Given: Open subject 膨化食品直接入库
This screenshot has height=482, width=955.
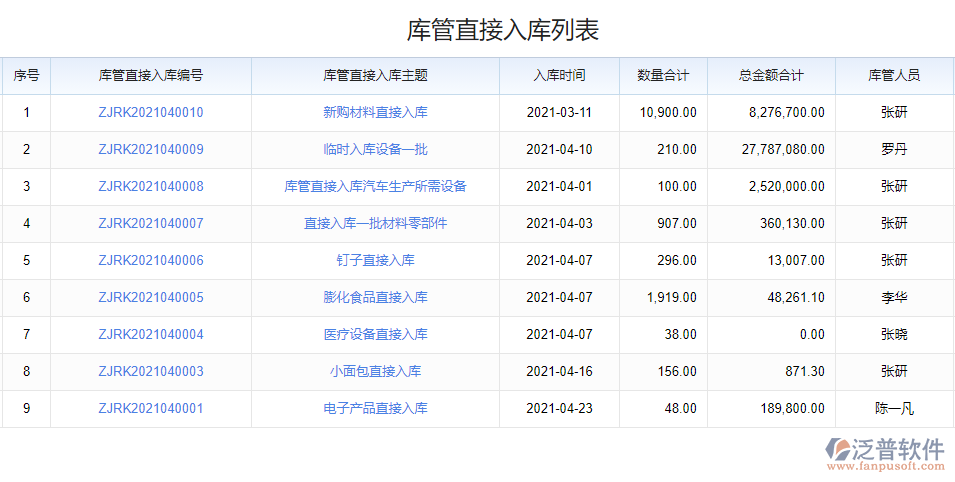Looking at the screenshot, I should [375, 297].
